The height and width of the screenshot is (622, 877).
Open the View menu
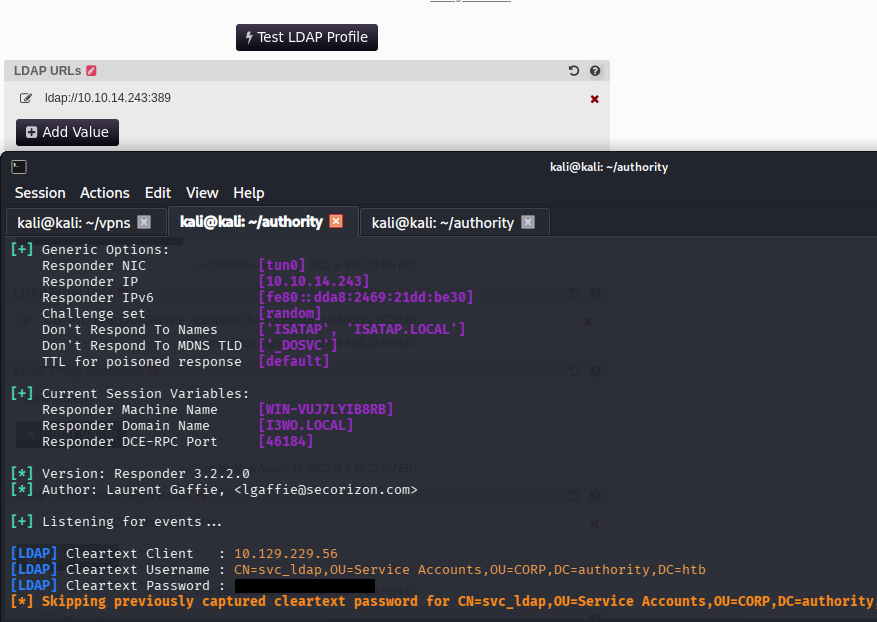202,193
